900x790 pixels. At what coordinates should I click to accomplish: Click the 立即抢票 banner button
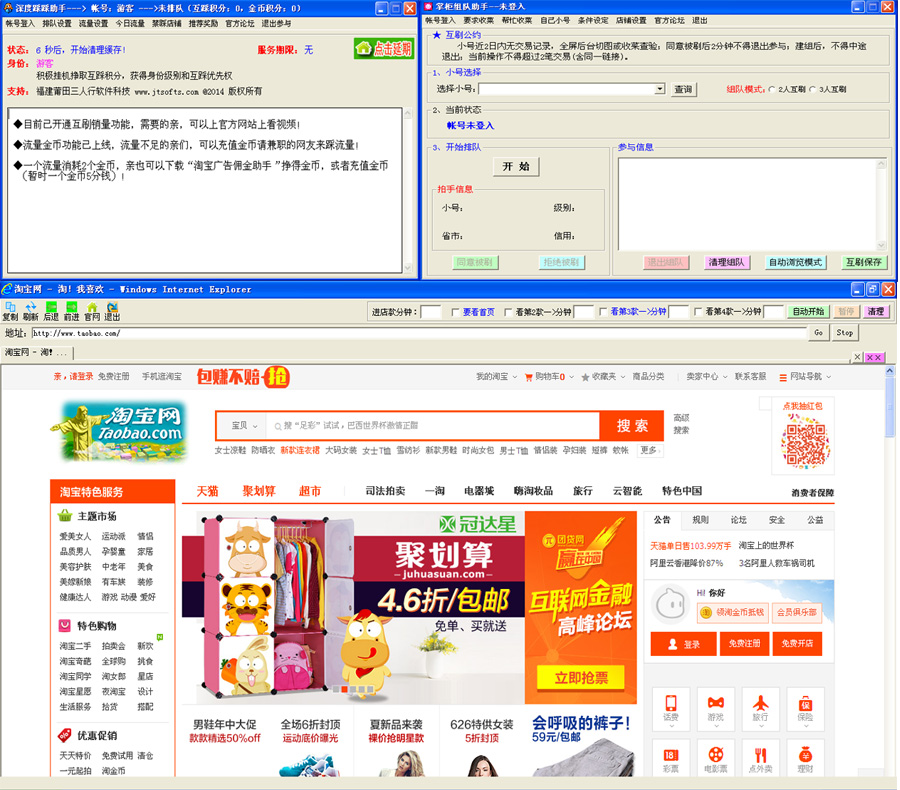(581, 678)
